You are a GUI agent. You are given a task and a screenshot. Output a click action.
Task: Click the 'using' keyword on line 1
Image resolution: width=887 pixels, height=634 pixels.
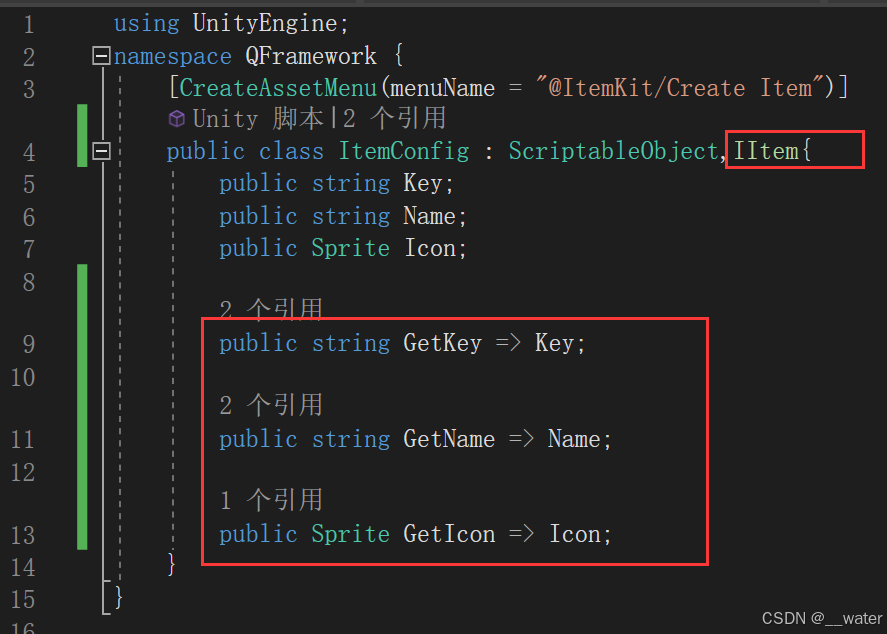coord(147,24)
